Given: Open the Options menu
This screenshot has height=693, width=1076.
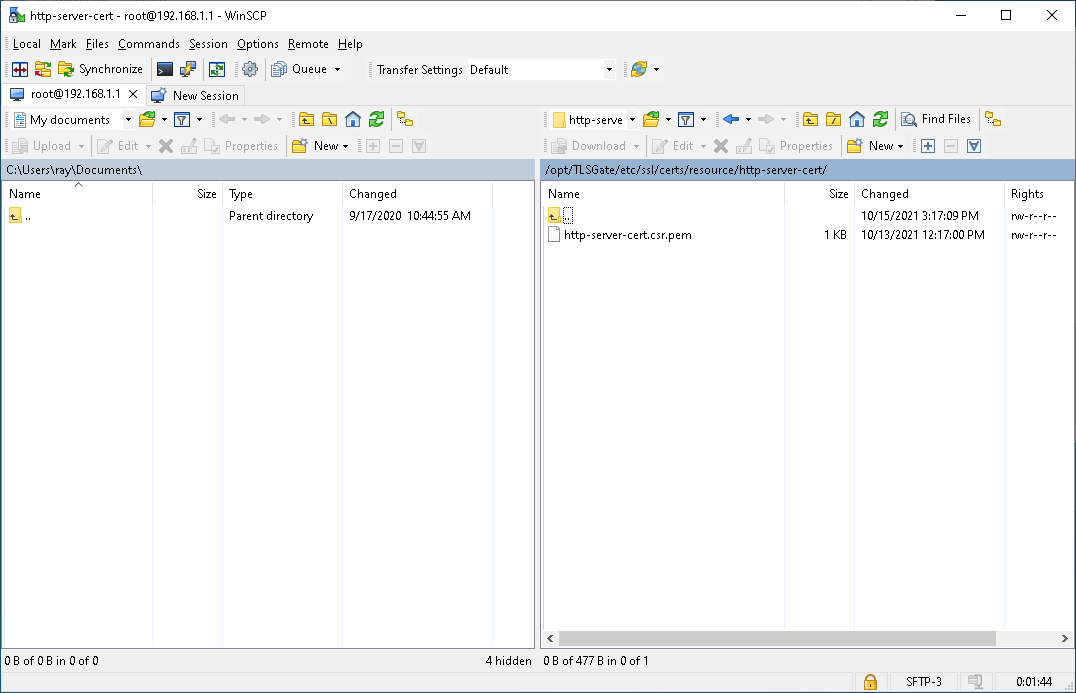Looking at the screenshot, I should click(x=258, y=44).
